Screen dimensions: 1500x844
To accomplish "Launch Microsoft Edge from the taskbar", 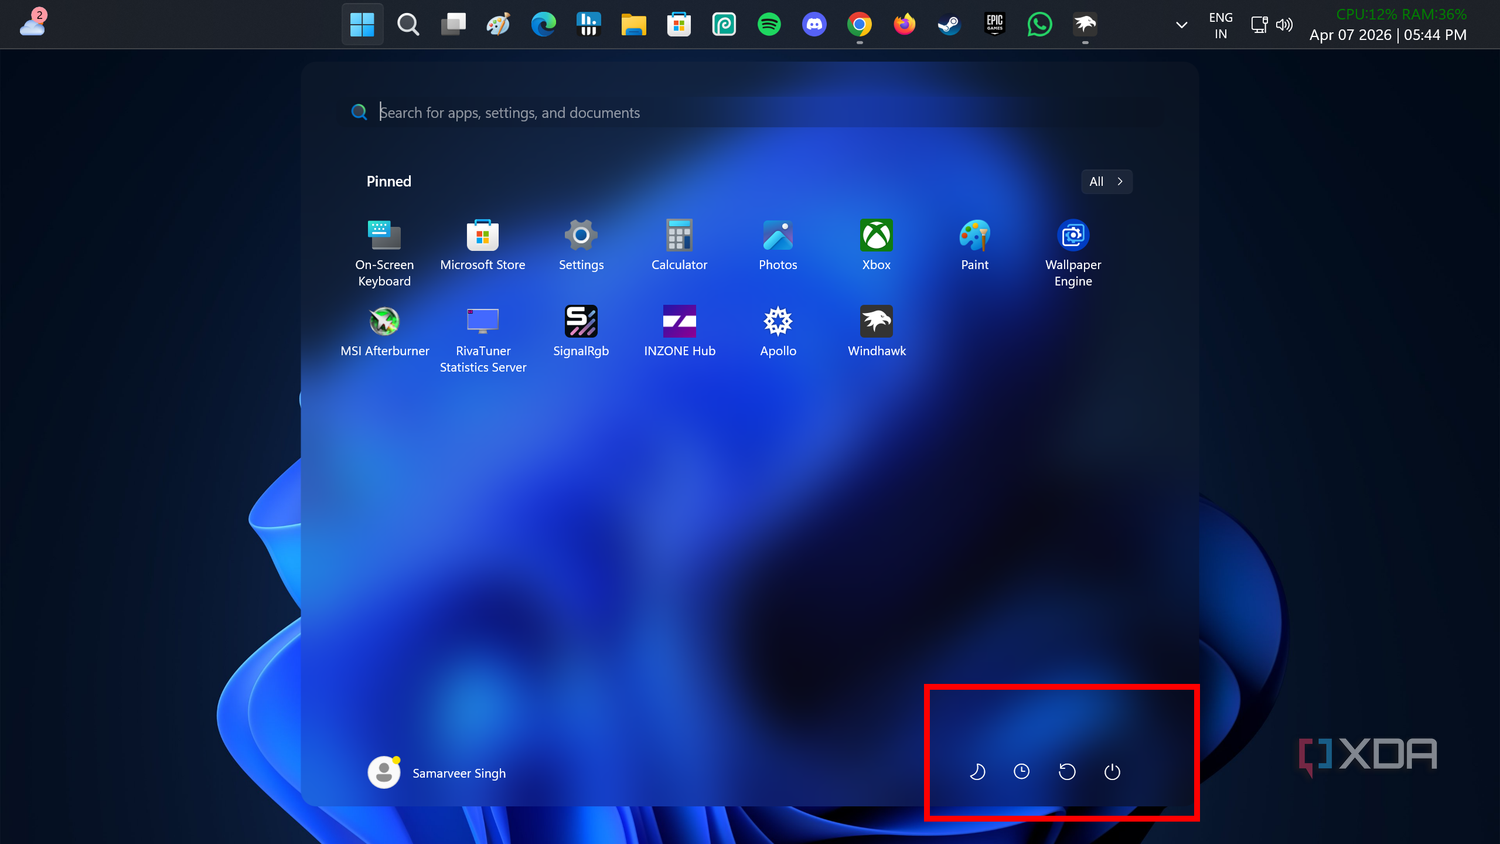I will tap(543, 24).
